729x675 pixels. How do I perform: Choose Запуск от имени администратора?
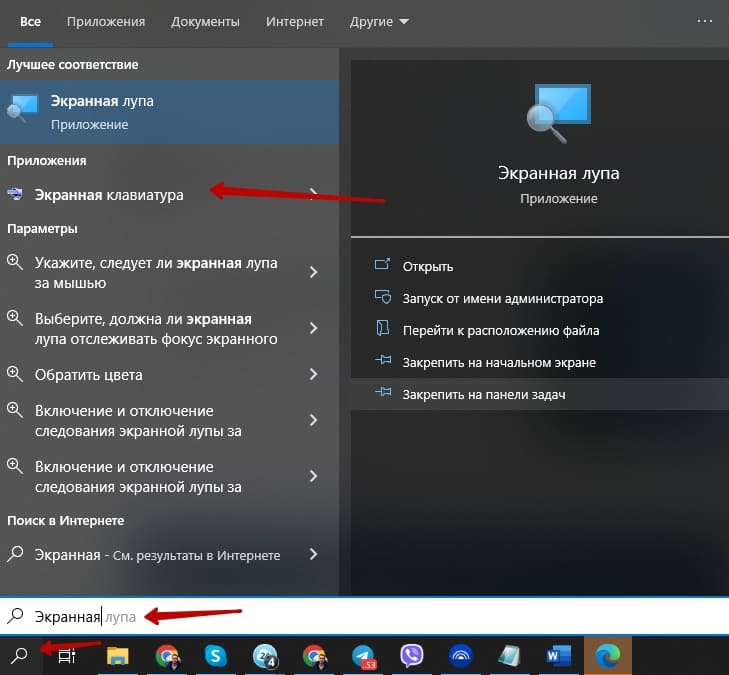tap(502, 299)
